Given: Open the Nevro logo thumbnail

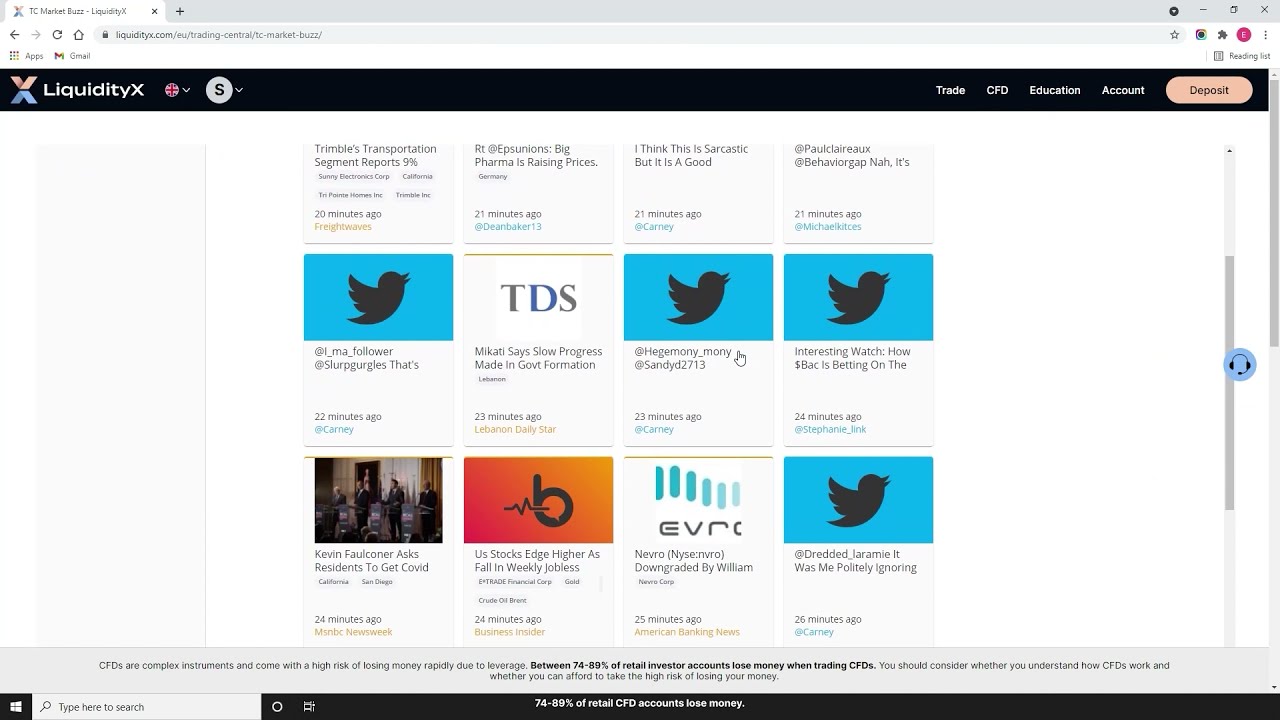Looking at the screenshot, I should (x=698, y=500).
